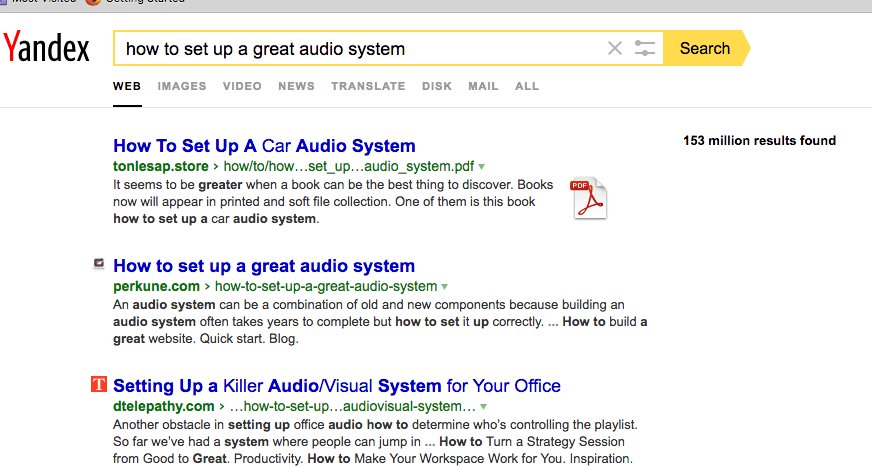The image size is (872, 467).
Task: Click '153 million results found' text
Action: coord(760,141)
